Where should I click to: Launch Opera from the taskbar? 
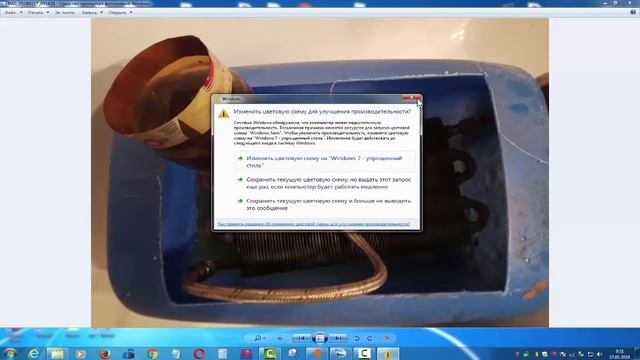[x=199, y=353]
